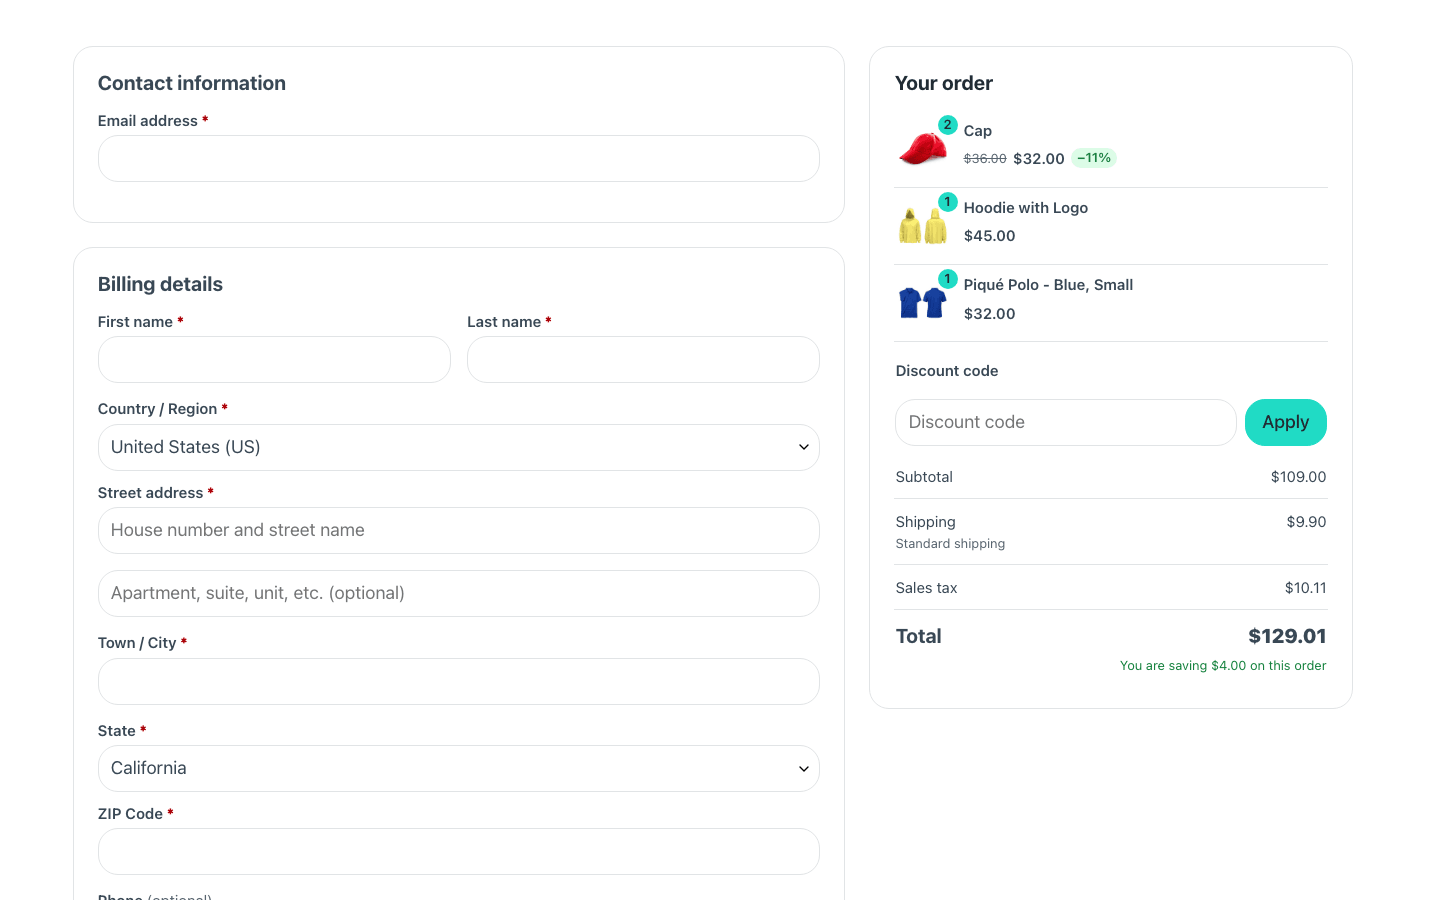The image size is (1440, 900).
Task: Click the "Cap" product name
Action: (x=978, y=131)
